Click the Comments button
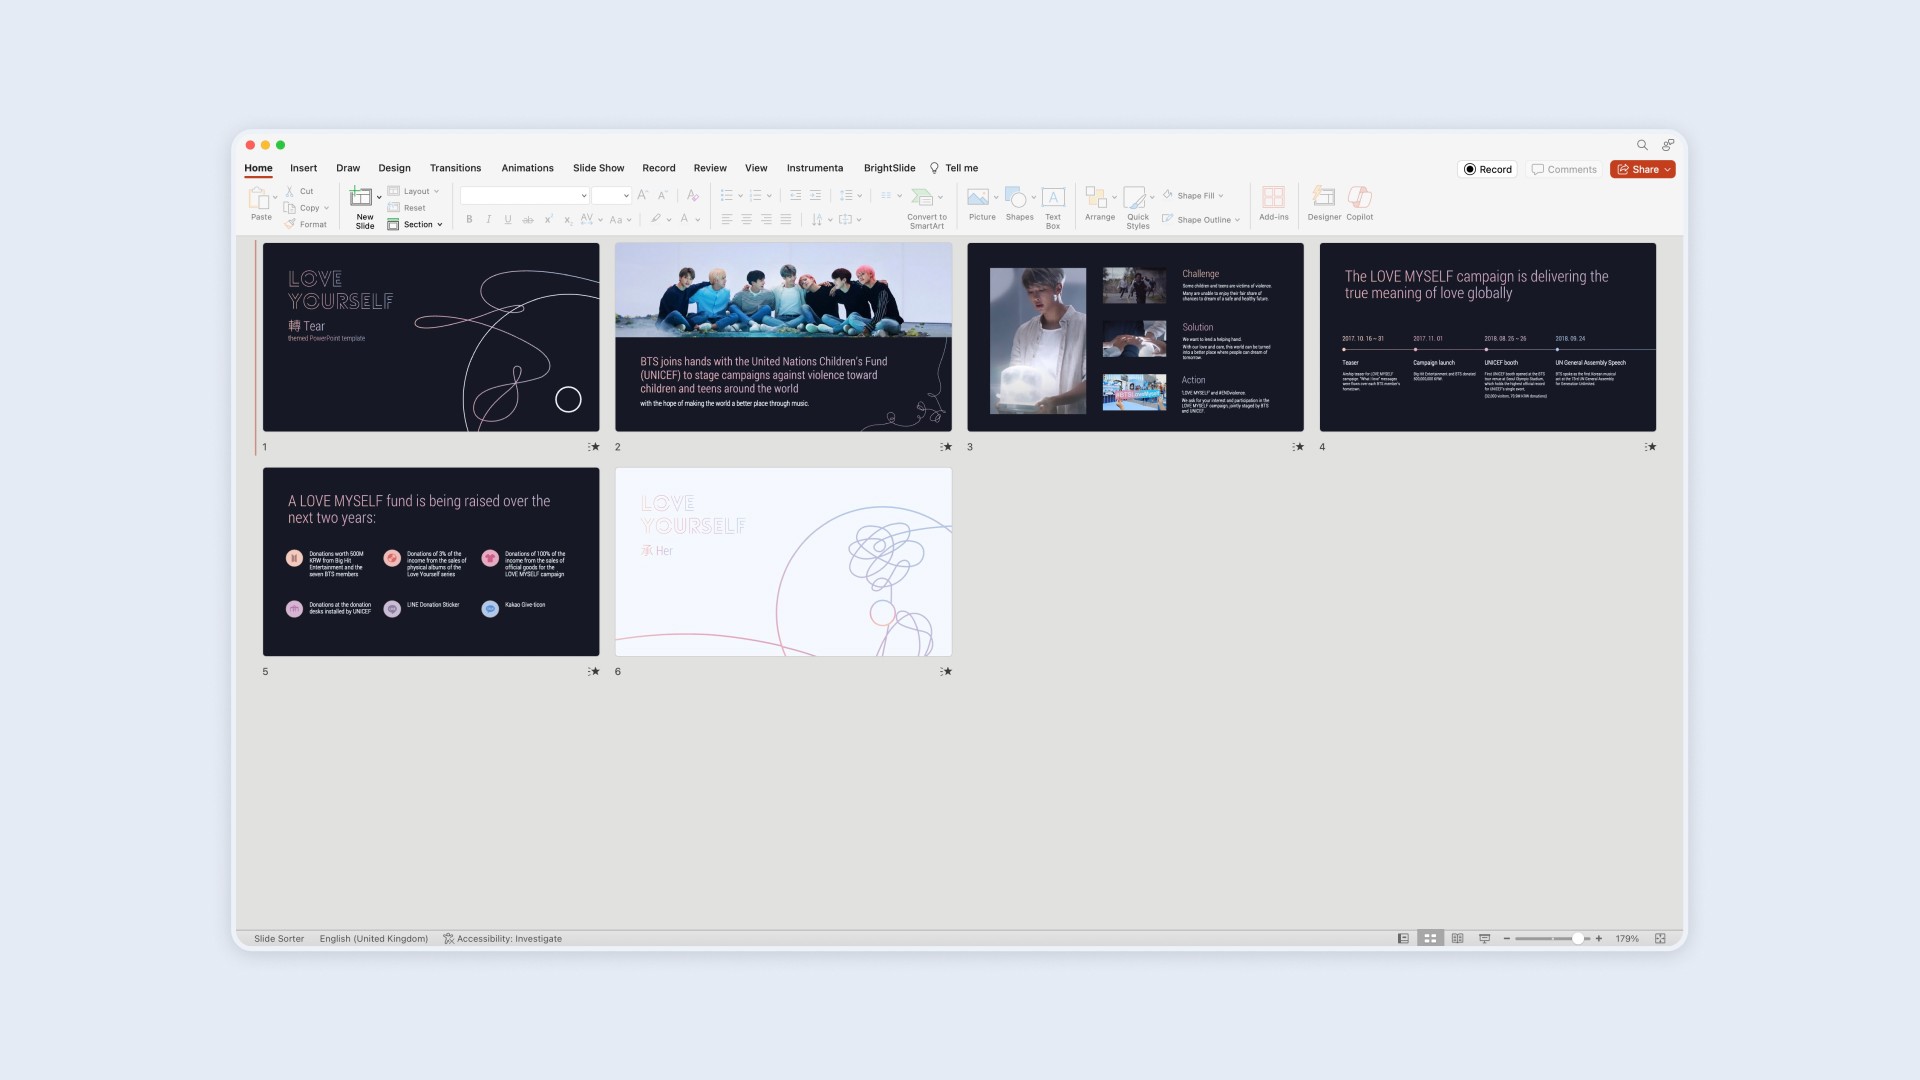The image size is (1920, 1080). point(1564,170)
